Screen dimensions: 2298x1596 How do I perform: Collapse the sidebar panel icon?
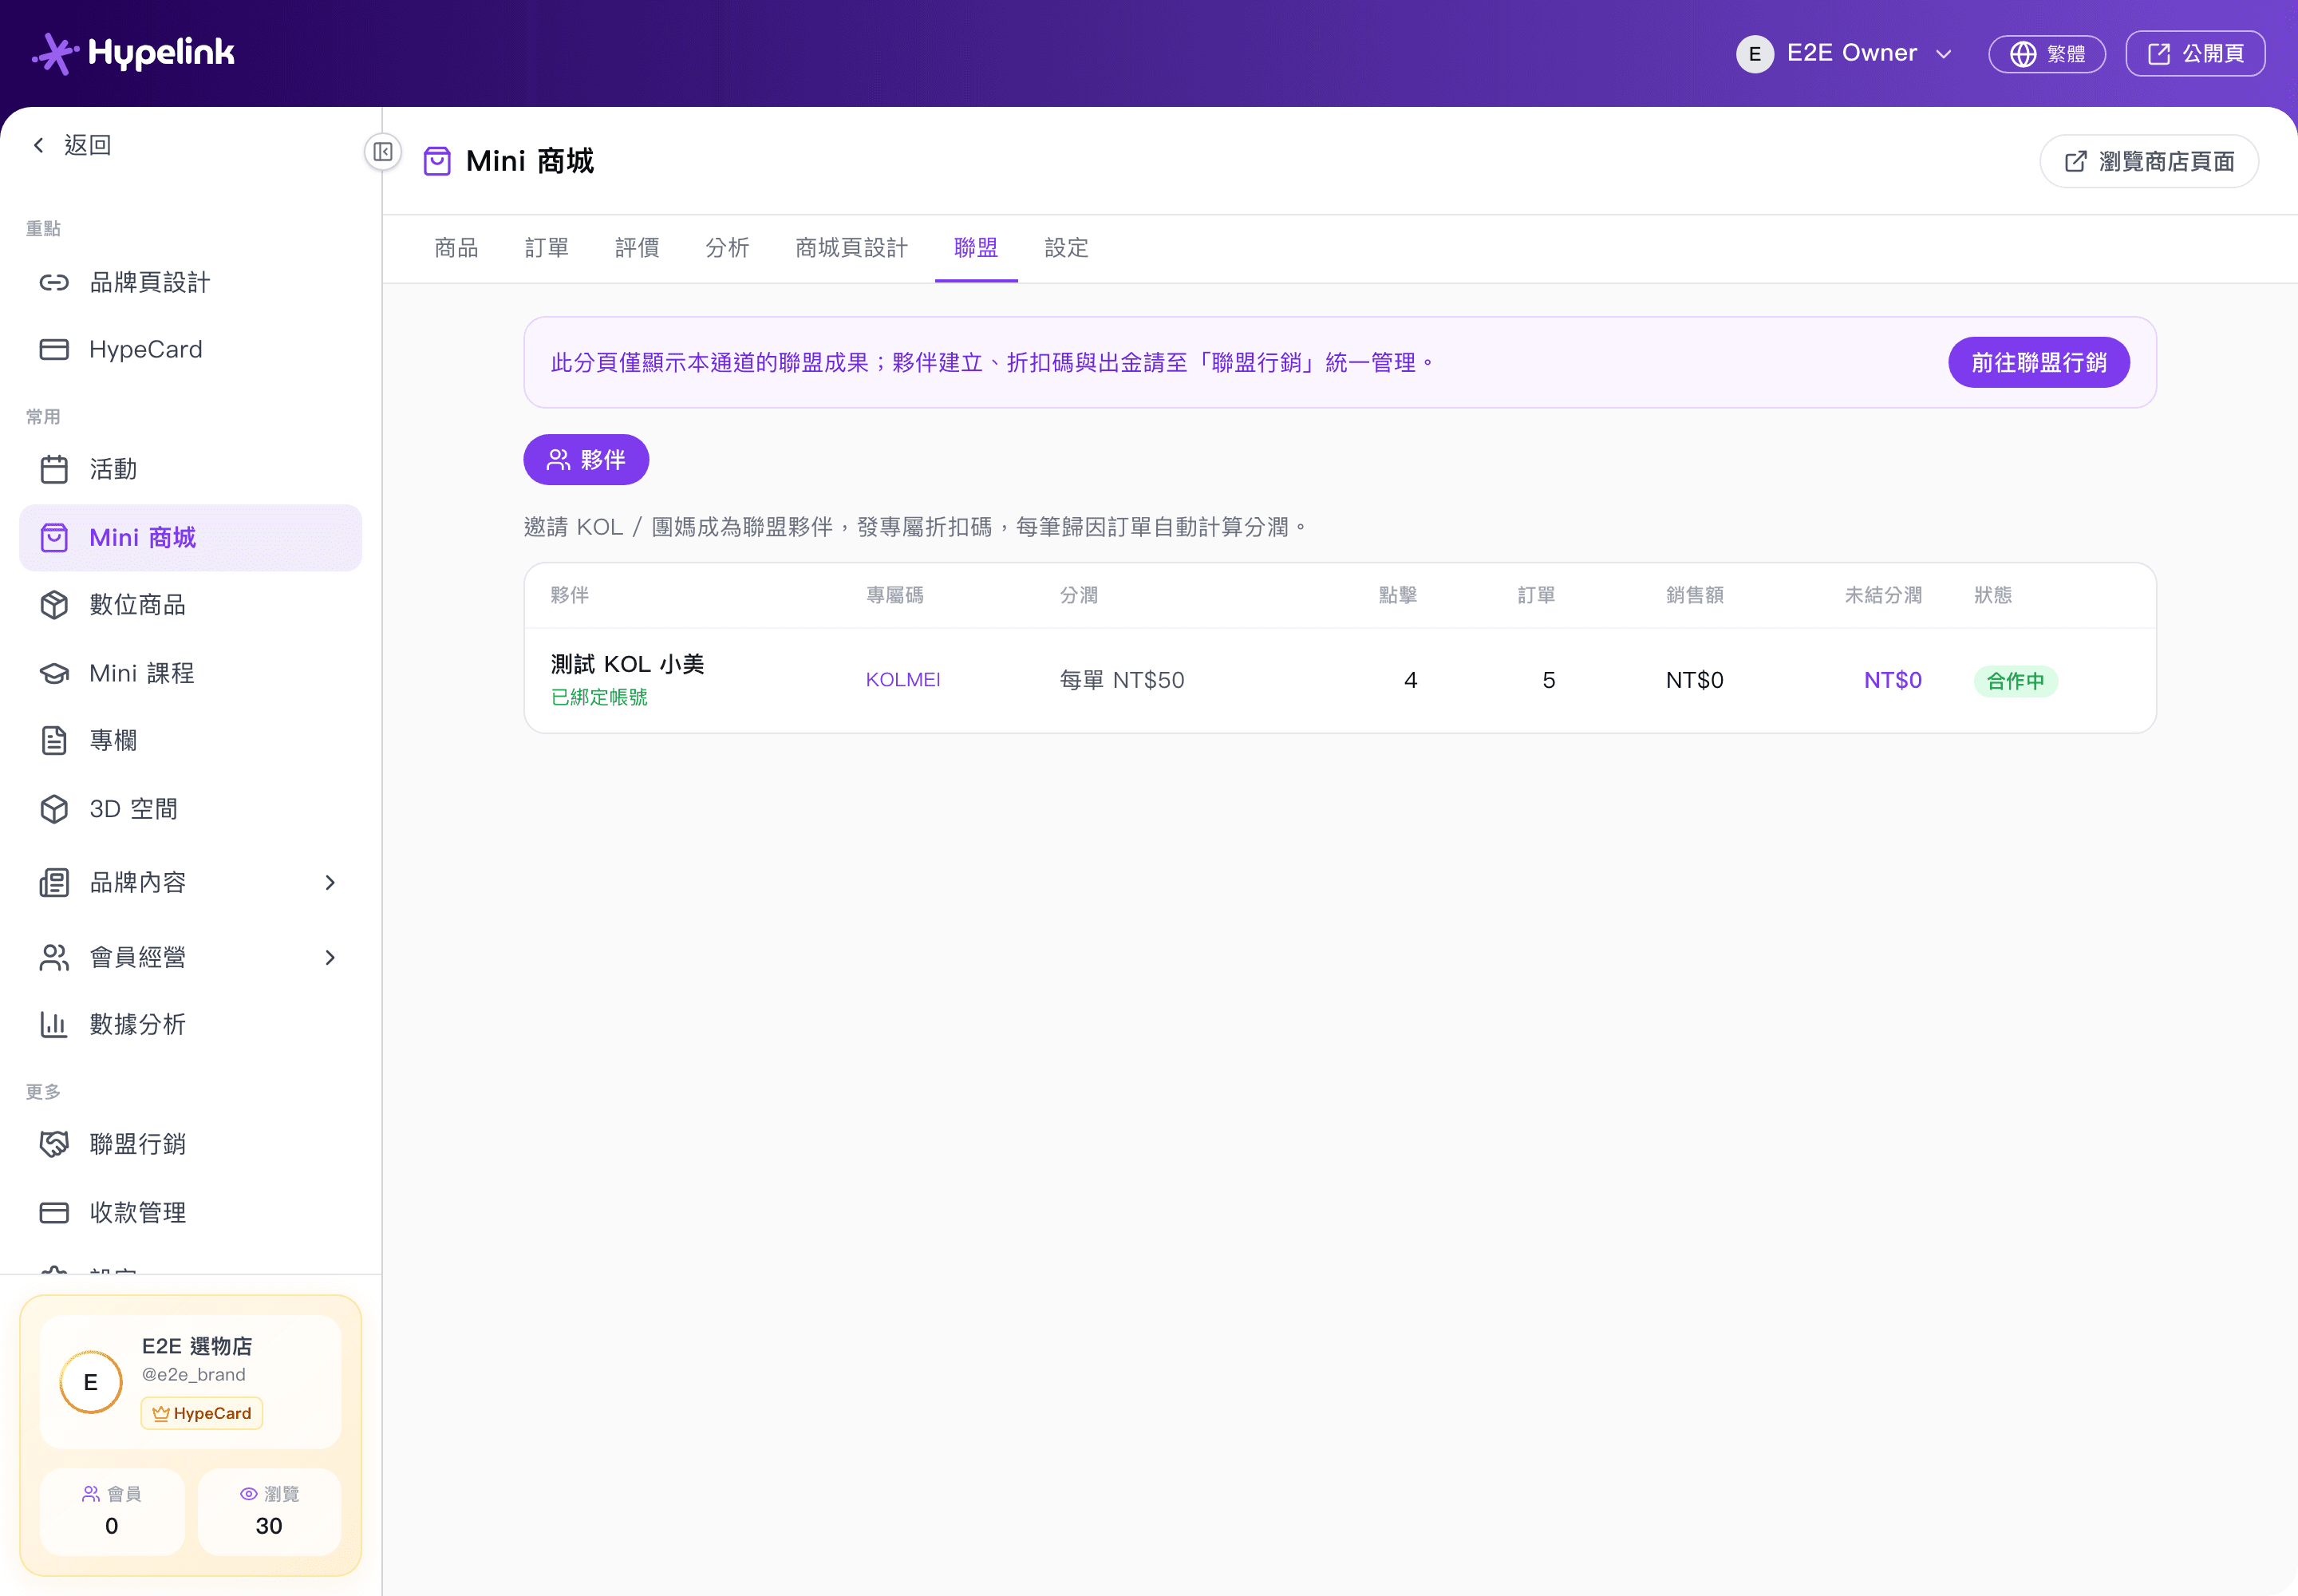click(383, 152)
